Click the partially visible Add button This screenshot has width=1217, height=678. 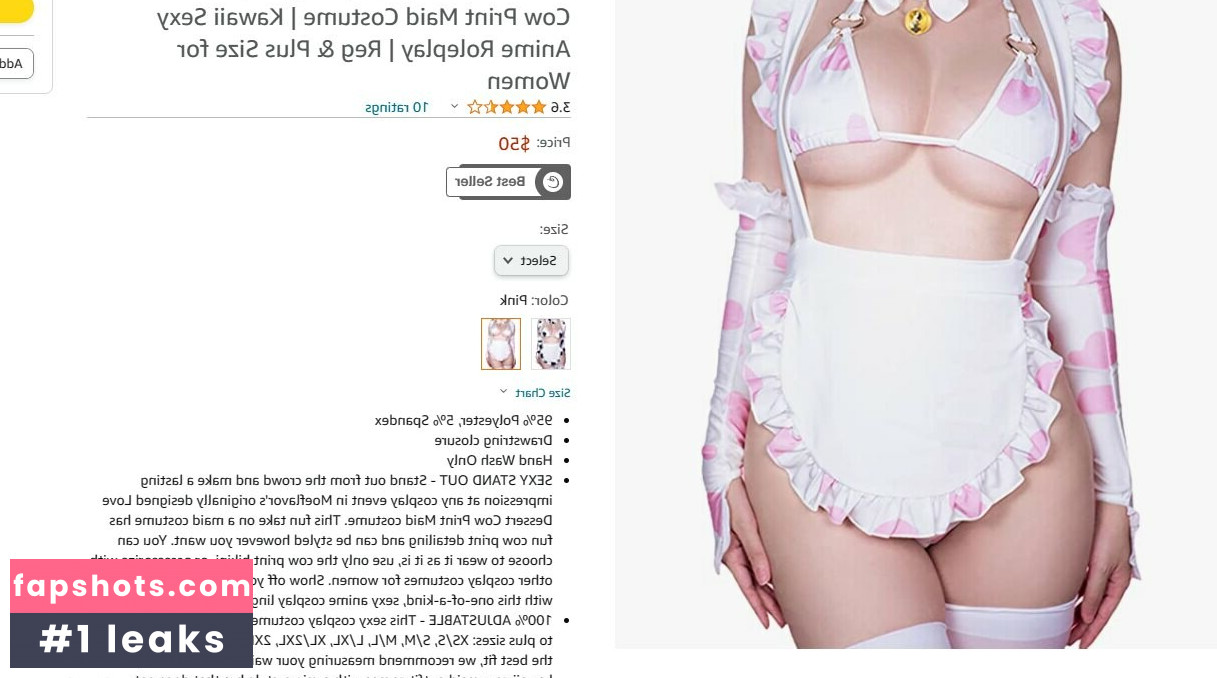(x=16, y=64)
